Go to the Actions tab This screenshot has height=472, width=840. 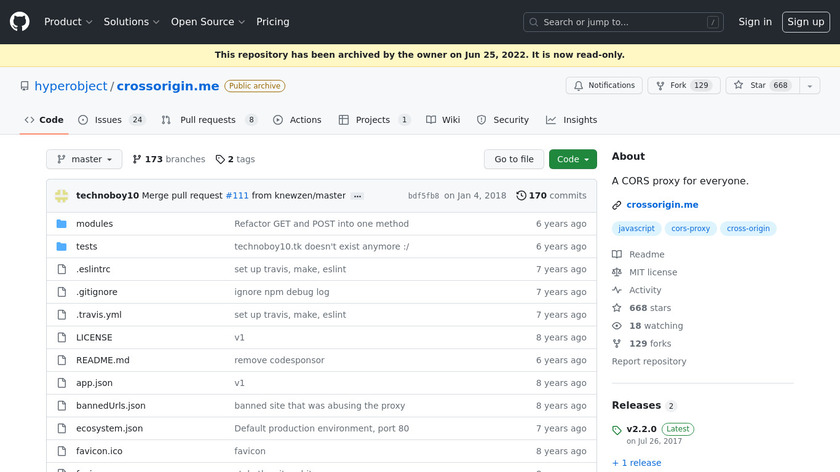pos(297,120)
